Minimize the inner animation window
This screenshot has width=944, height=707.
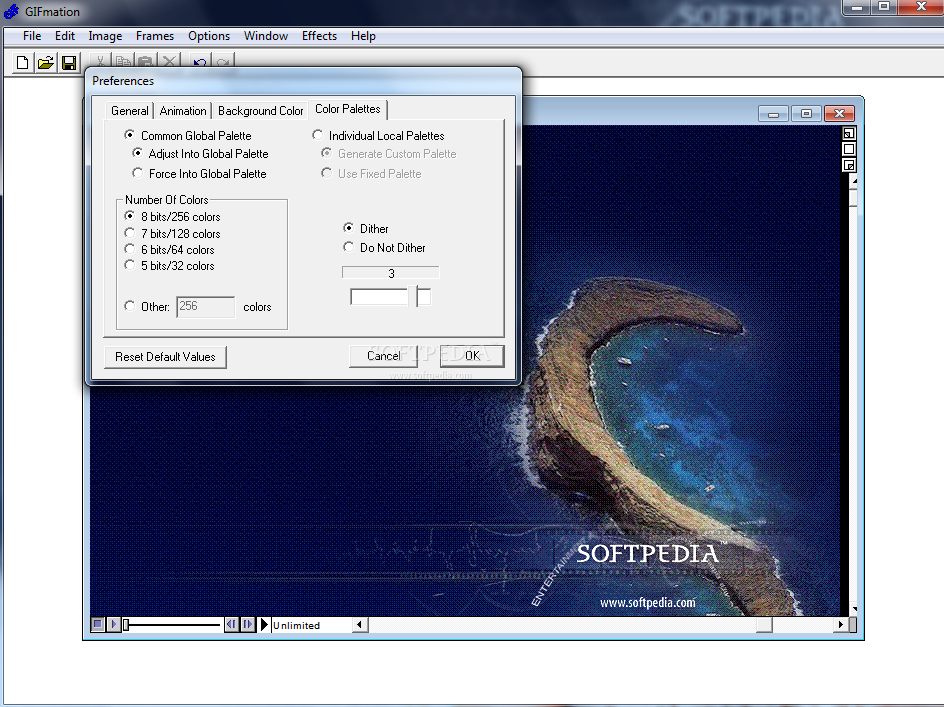[x=774, y=113]
